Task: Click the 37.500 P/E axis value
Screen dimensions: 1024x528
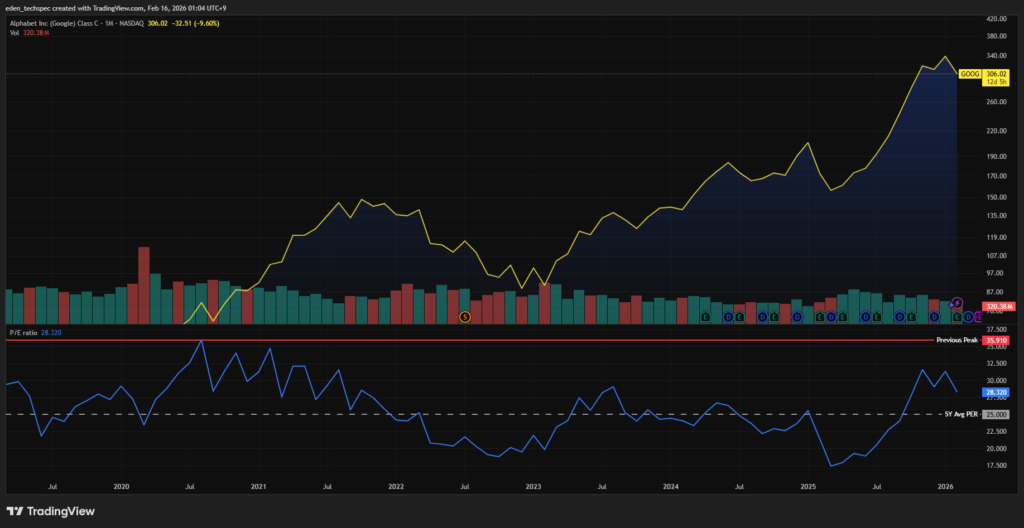Action: 997,329
